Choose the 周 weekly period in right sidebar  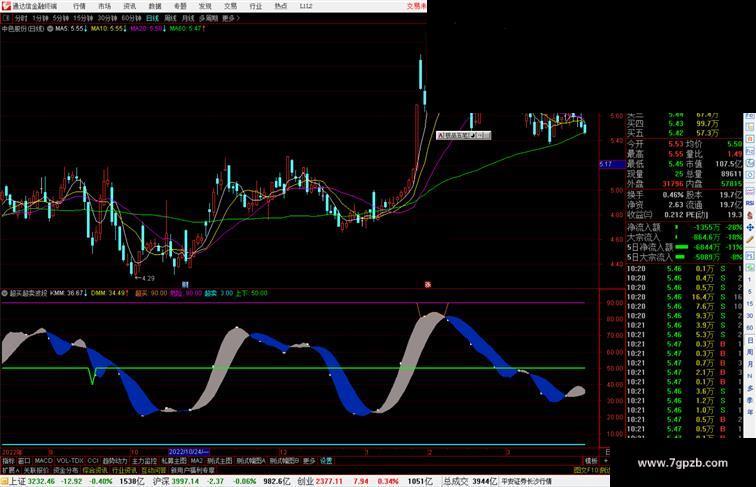click(x=750, y=352)
